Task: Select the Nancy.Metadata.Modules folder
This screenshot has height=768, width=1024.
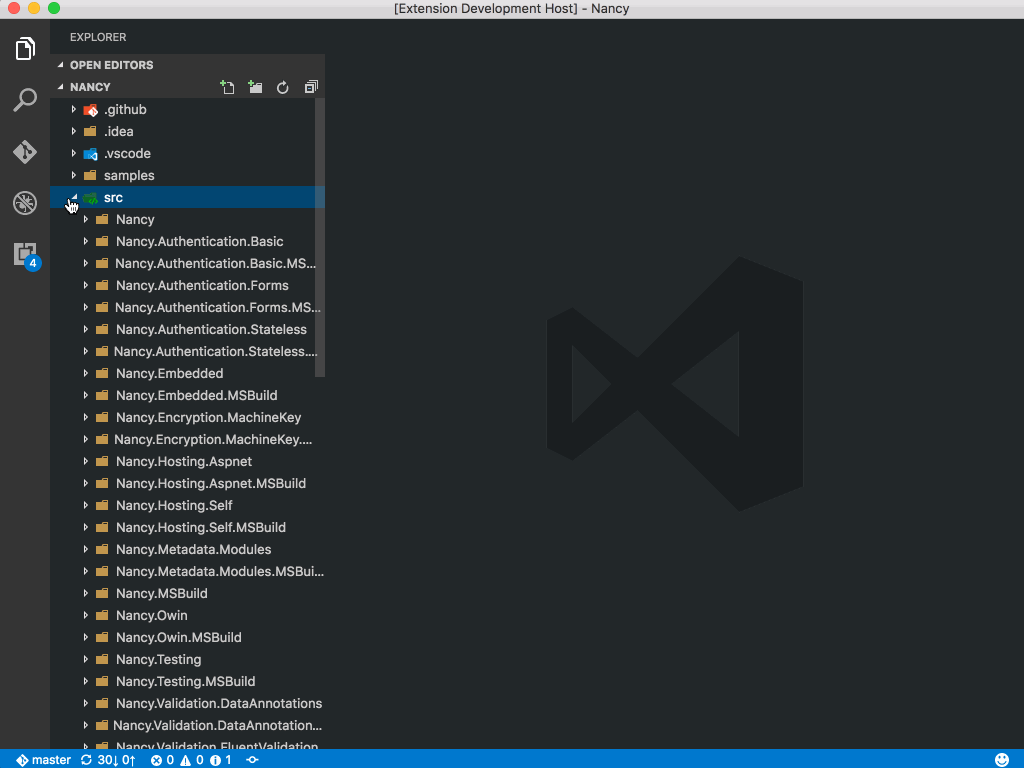Action: pyautogui.click(x=187, y=549)
